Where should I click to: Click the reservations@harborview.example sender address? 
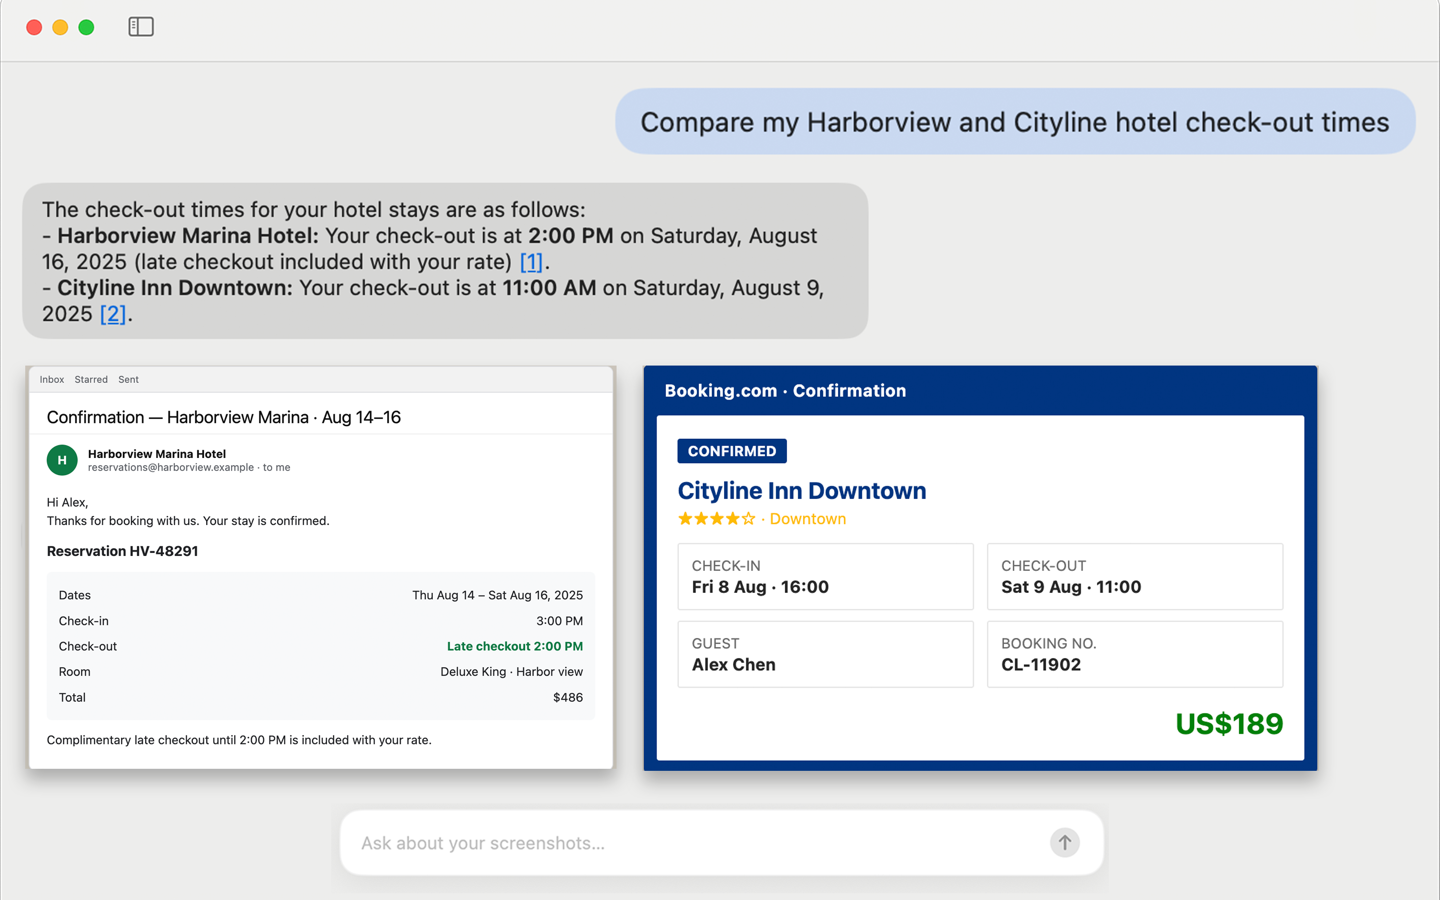171,468
